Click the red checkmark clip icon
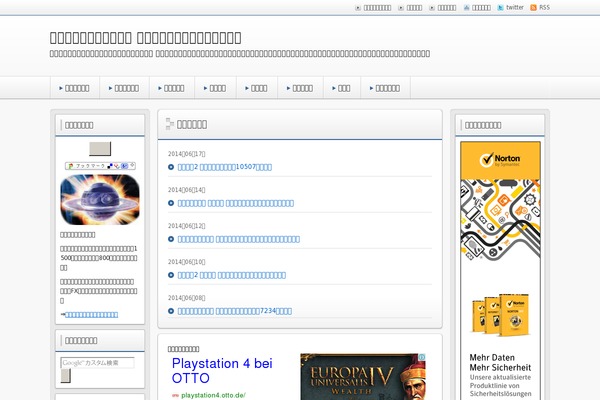600x400 pixels. (x=116, y=166)
